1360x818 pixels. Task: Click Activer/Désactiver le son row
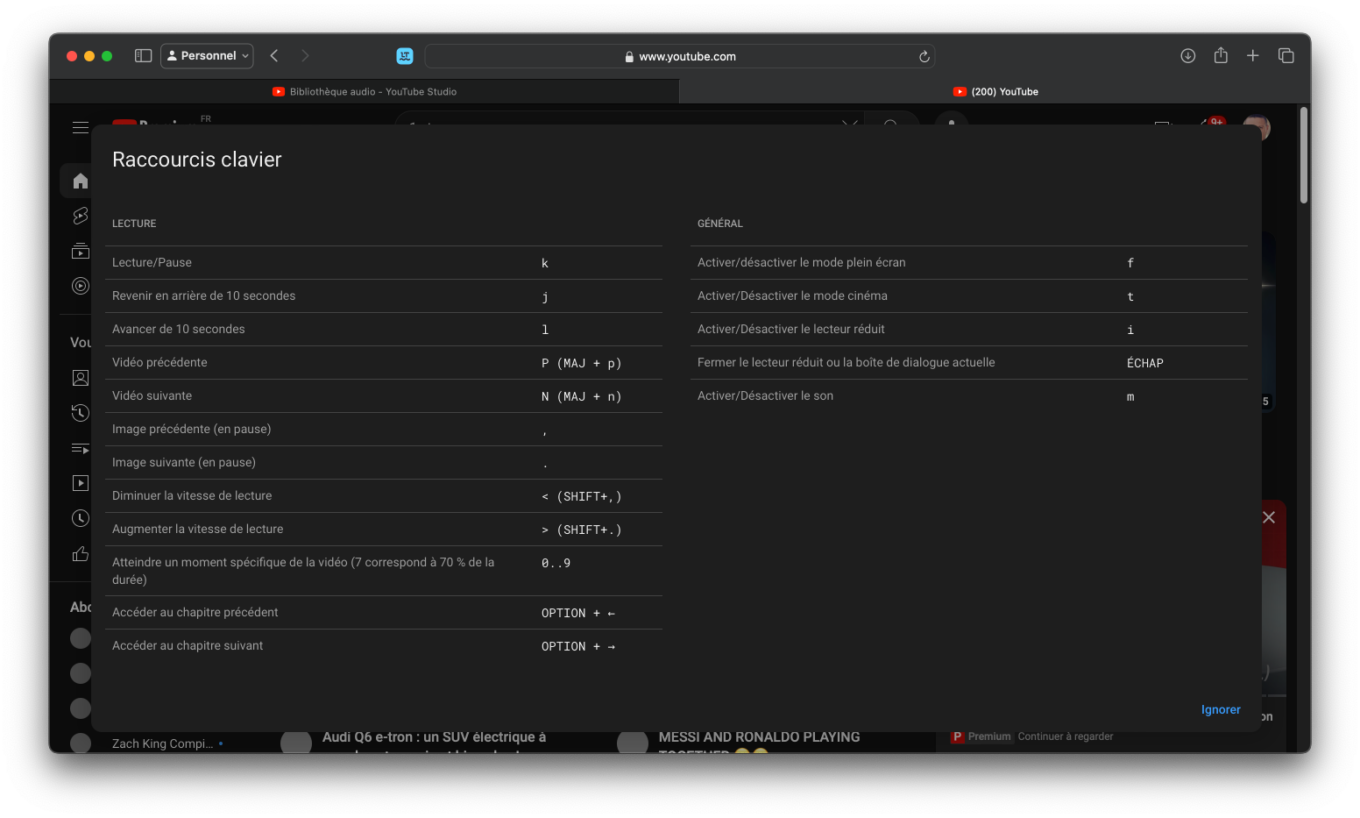[969, 396]
